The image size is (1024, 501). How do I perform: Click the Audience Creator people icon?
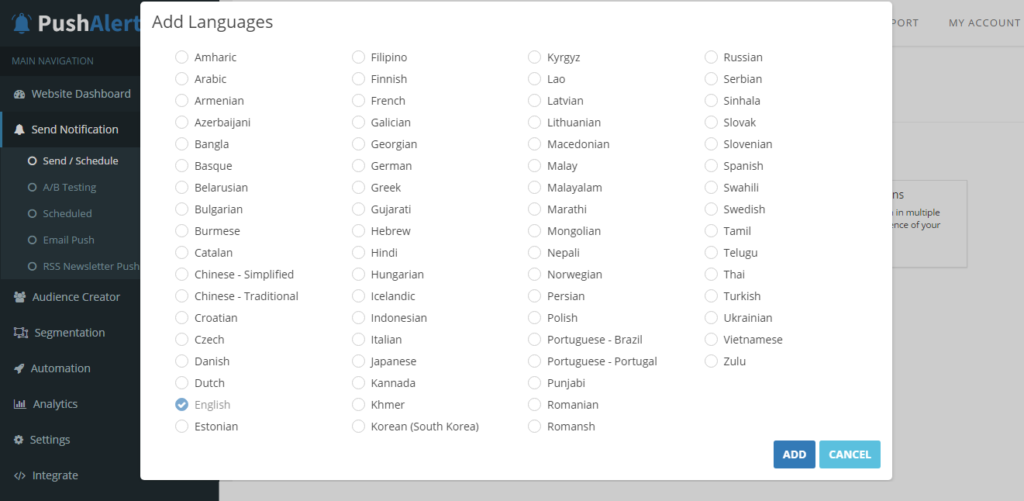click(20, 297)
